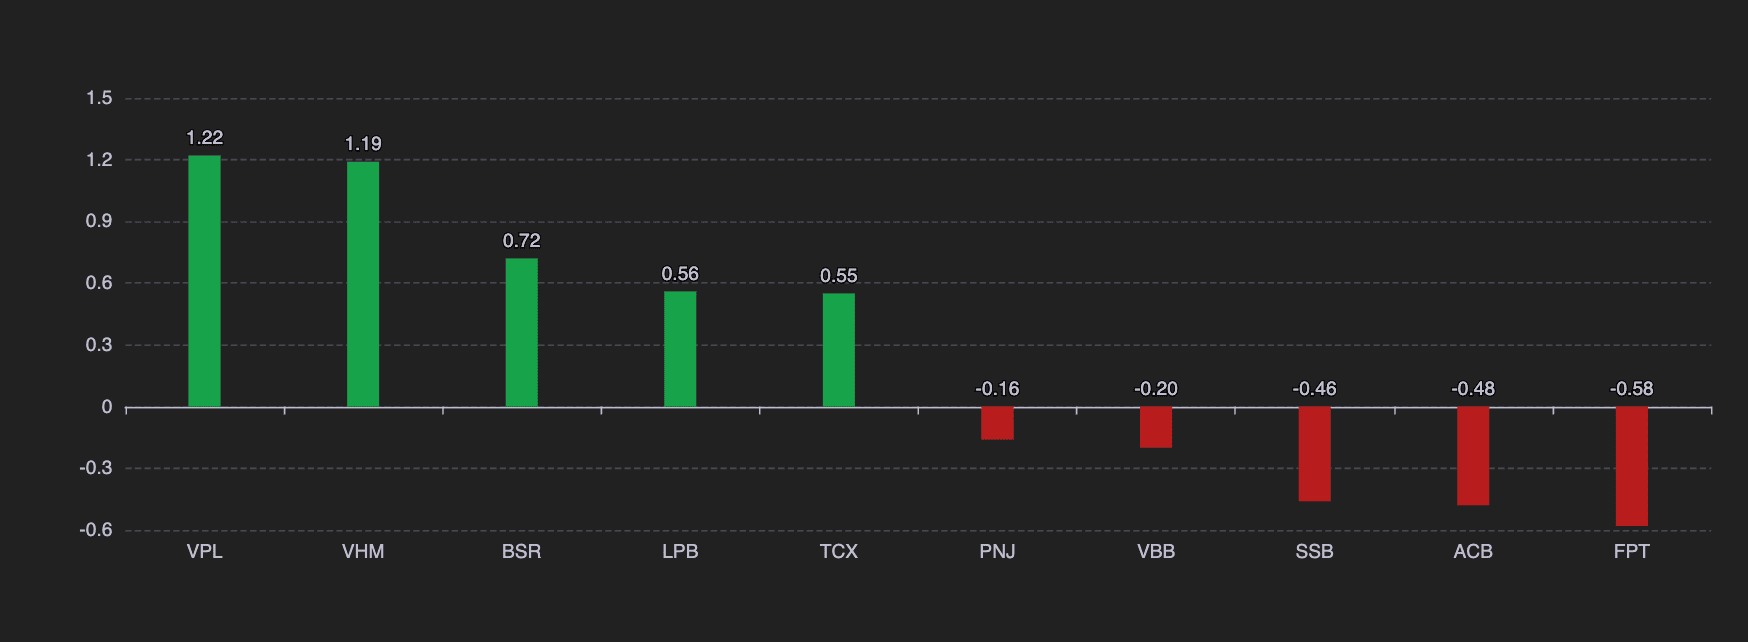Select the green LPB bar
Image resolution: width=1748 pixels, height=642 pixels.
(680, 349)
